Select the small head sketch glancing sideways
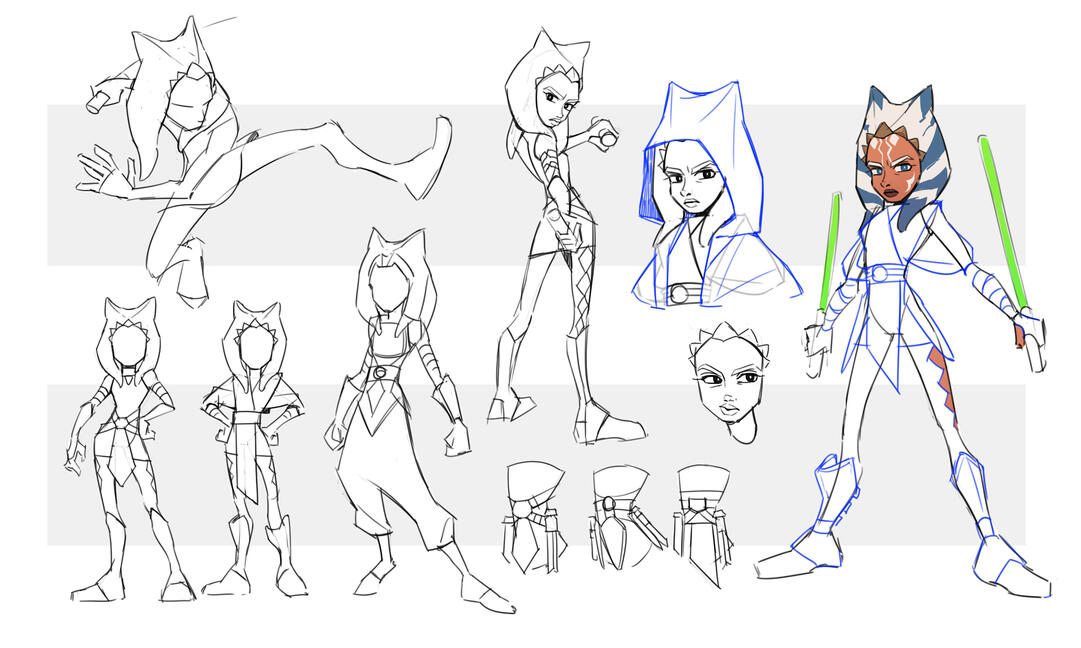The image size is (1081, 648). pos(728,383)
